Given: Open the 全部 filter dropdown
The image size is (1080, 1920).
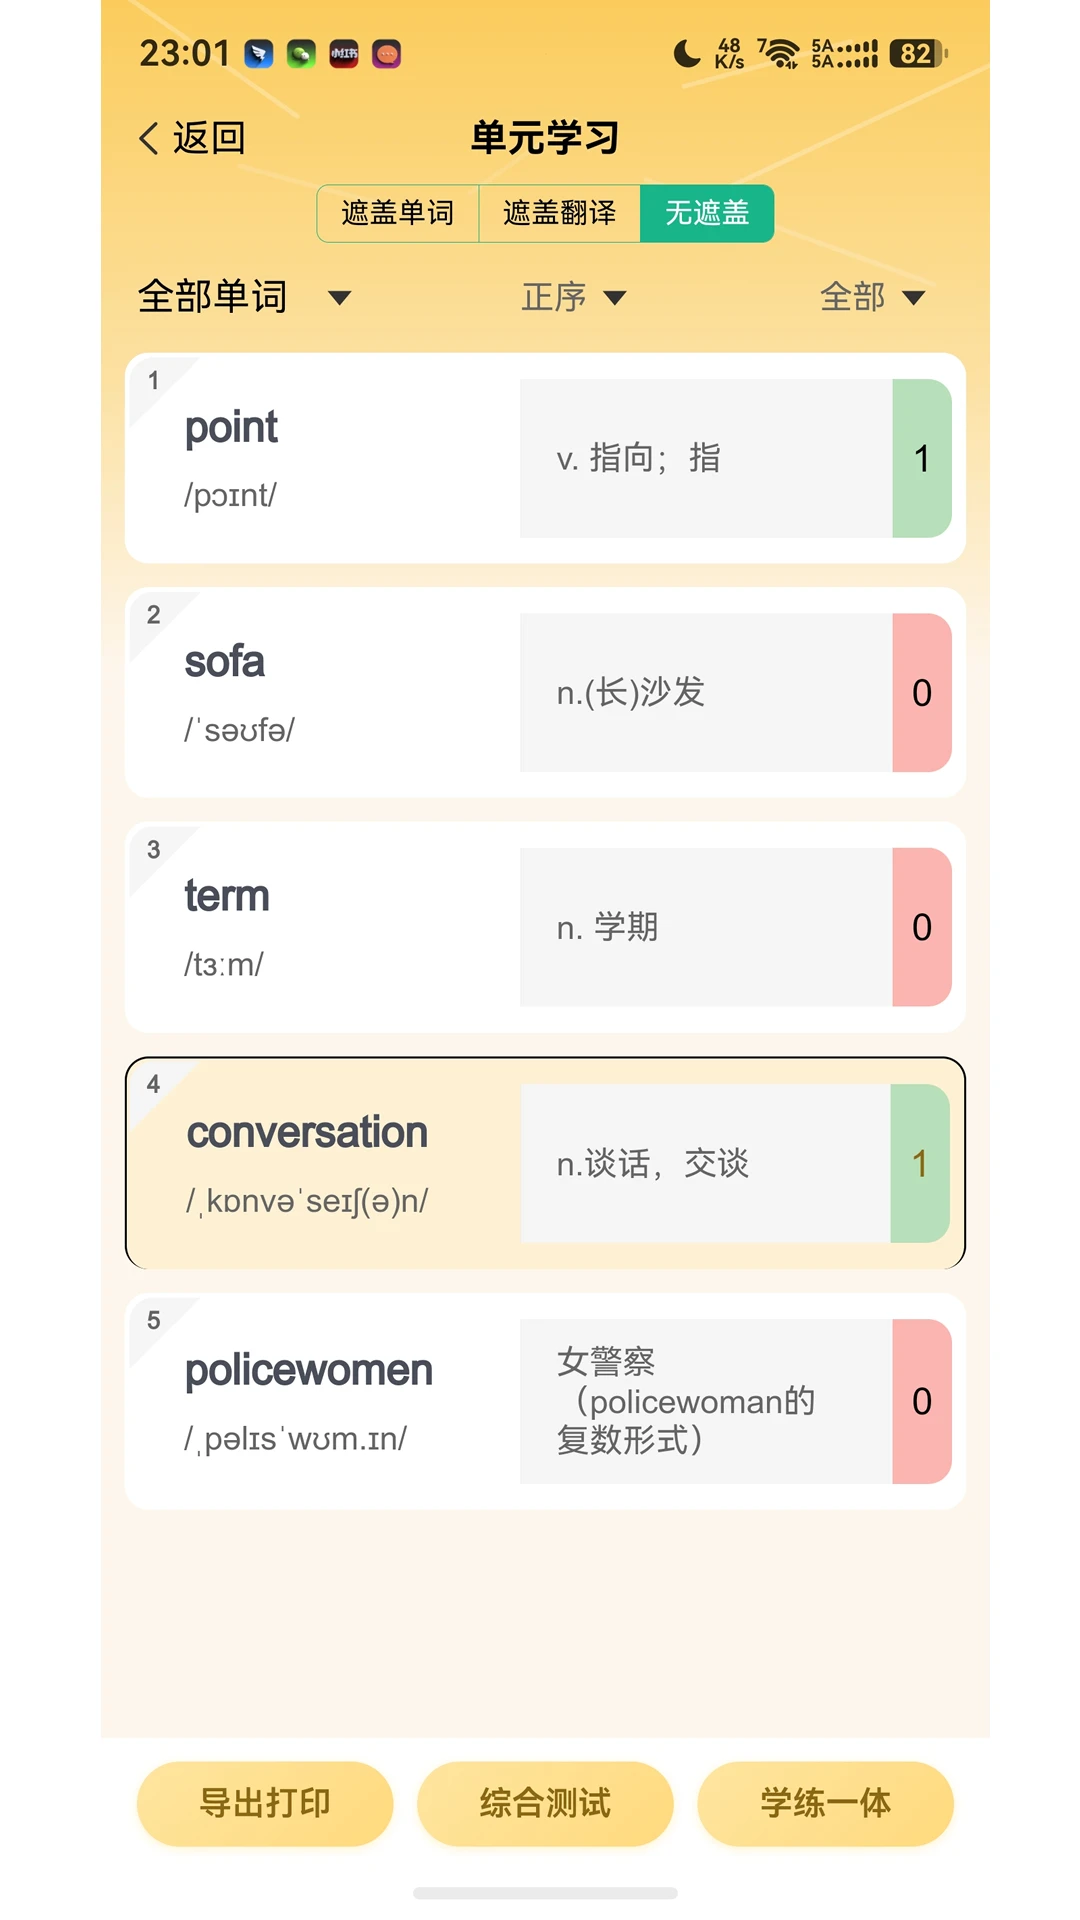Looking at the screenshot, I should [x=872, y=297].
